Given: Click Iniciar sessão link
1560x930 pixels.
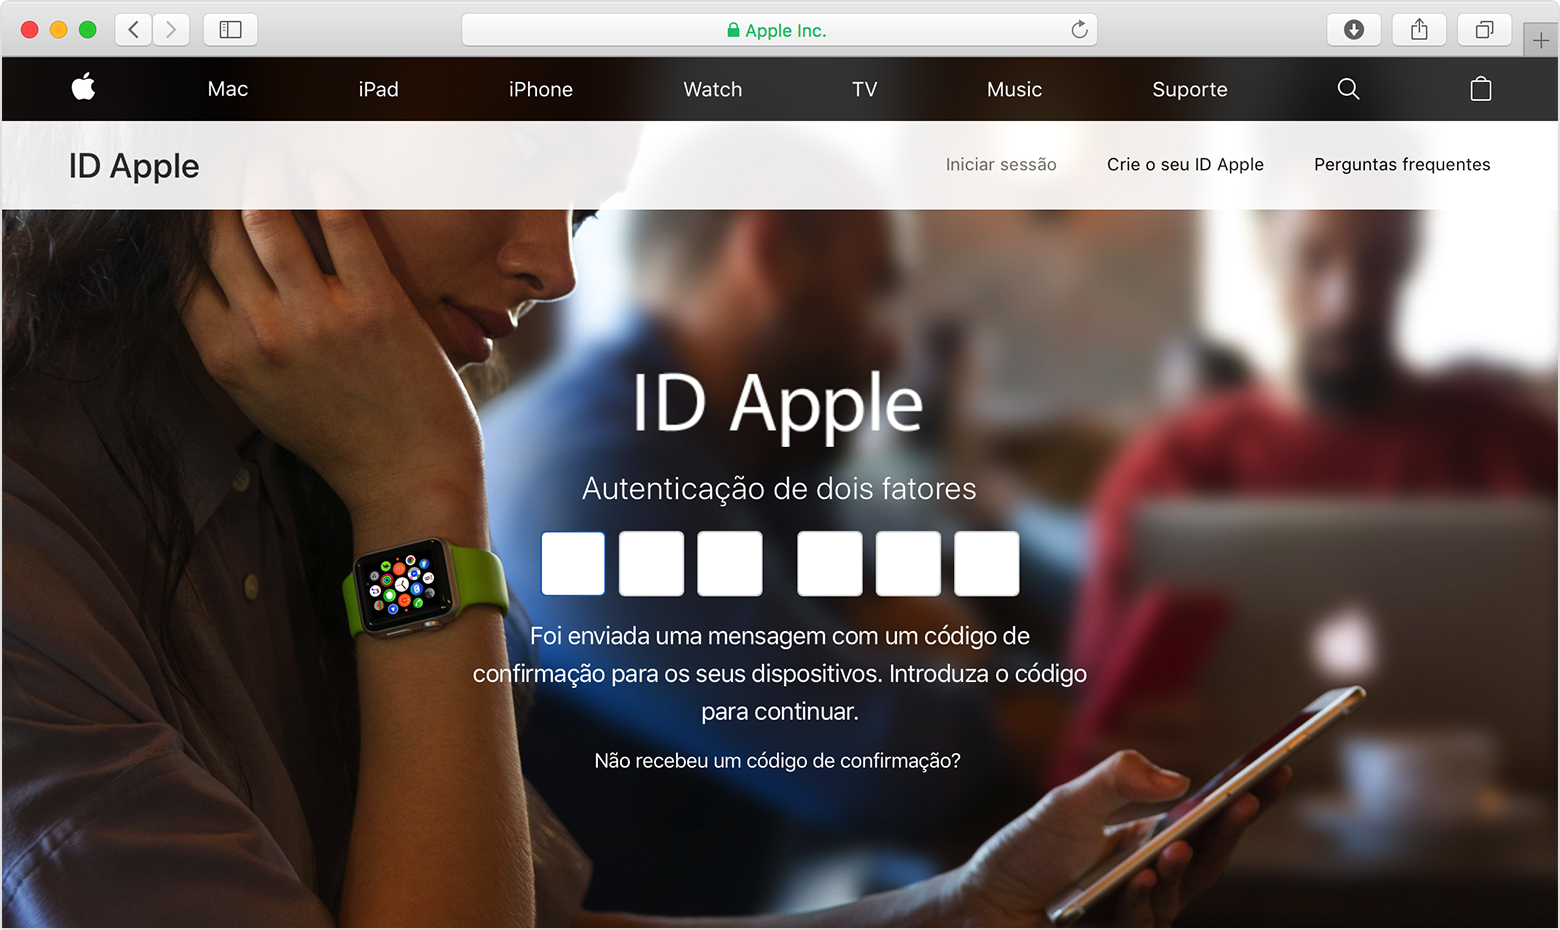Looking at the screenshot, I should coord(1001,164).
